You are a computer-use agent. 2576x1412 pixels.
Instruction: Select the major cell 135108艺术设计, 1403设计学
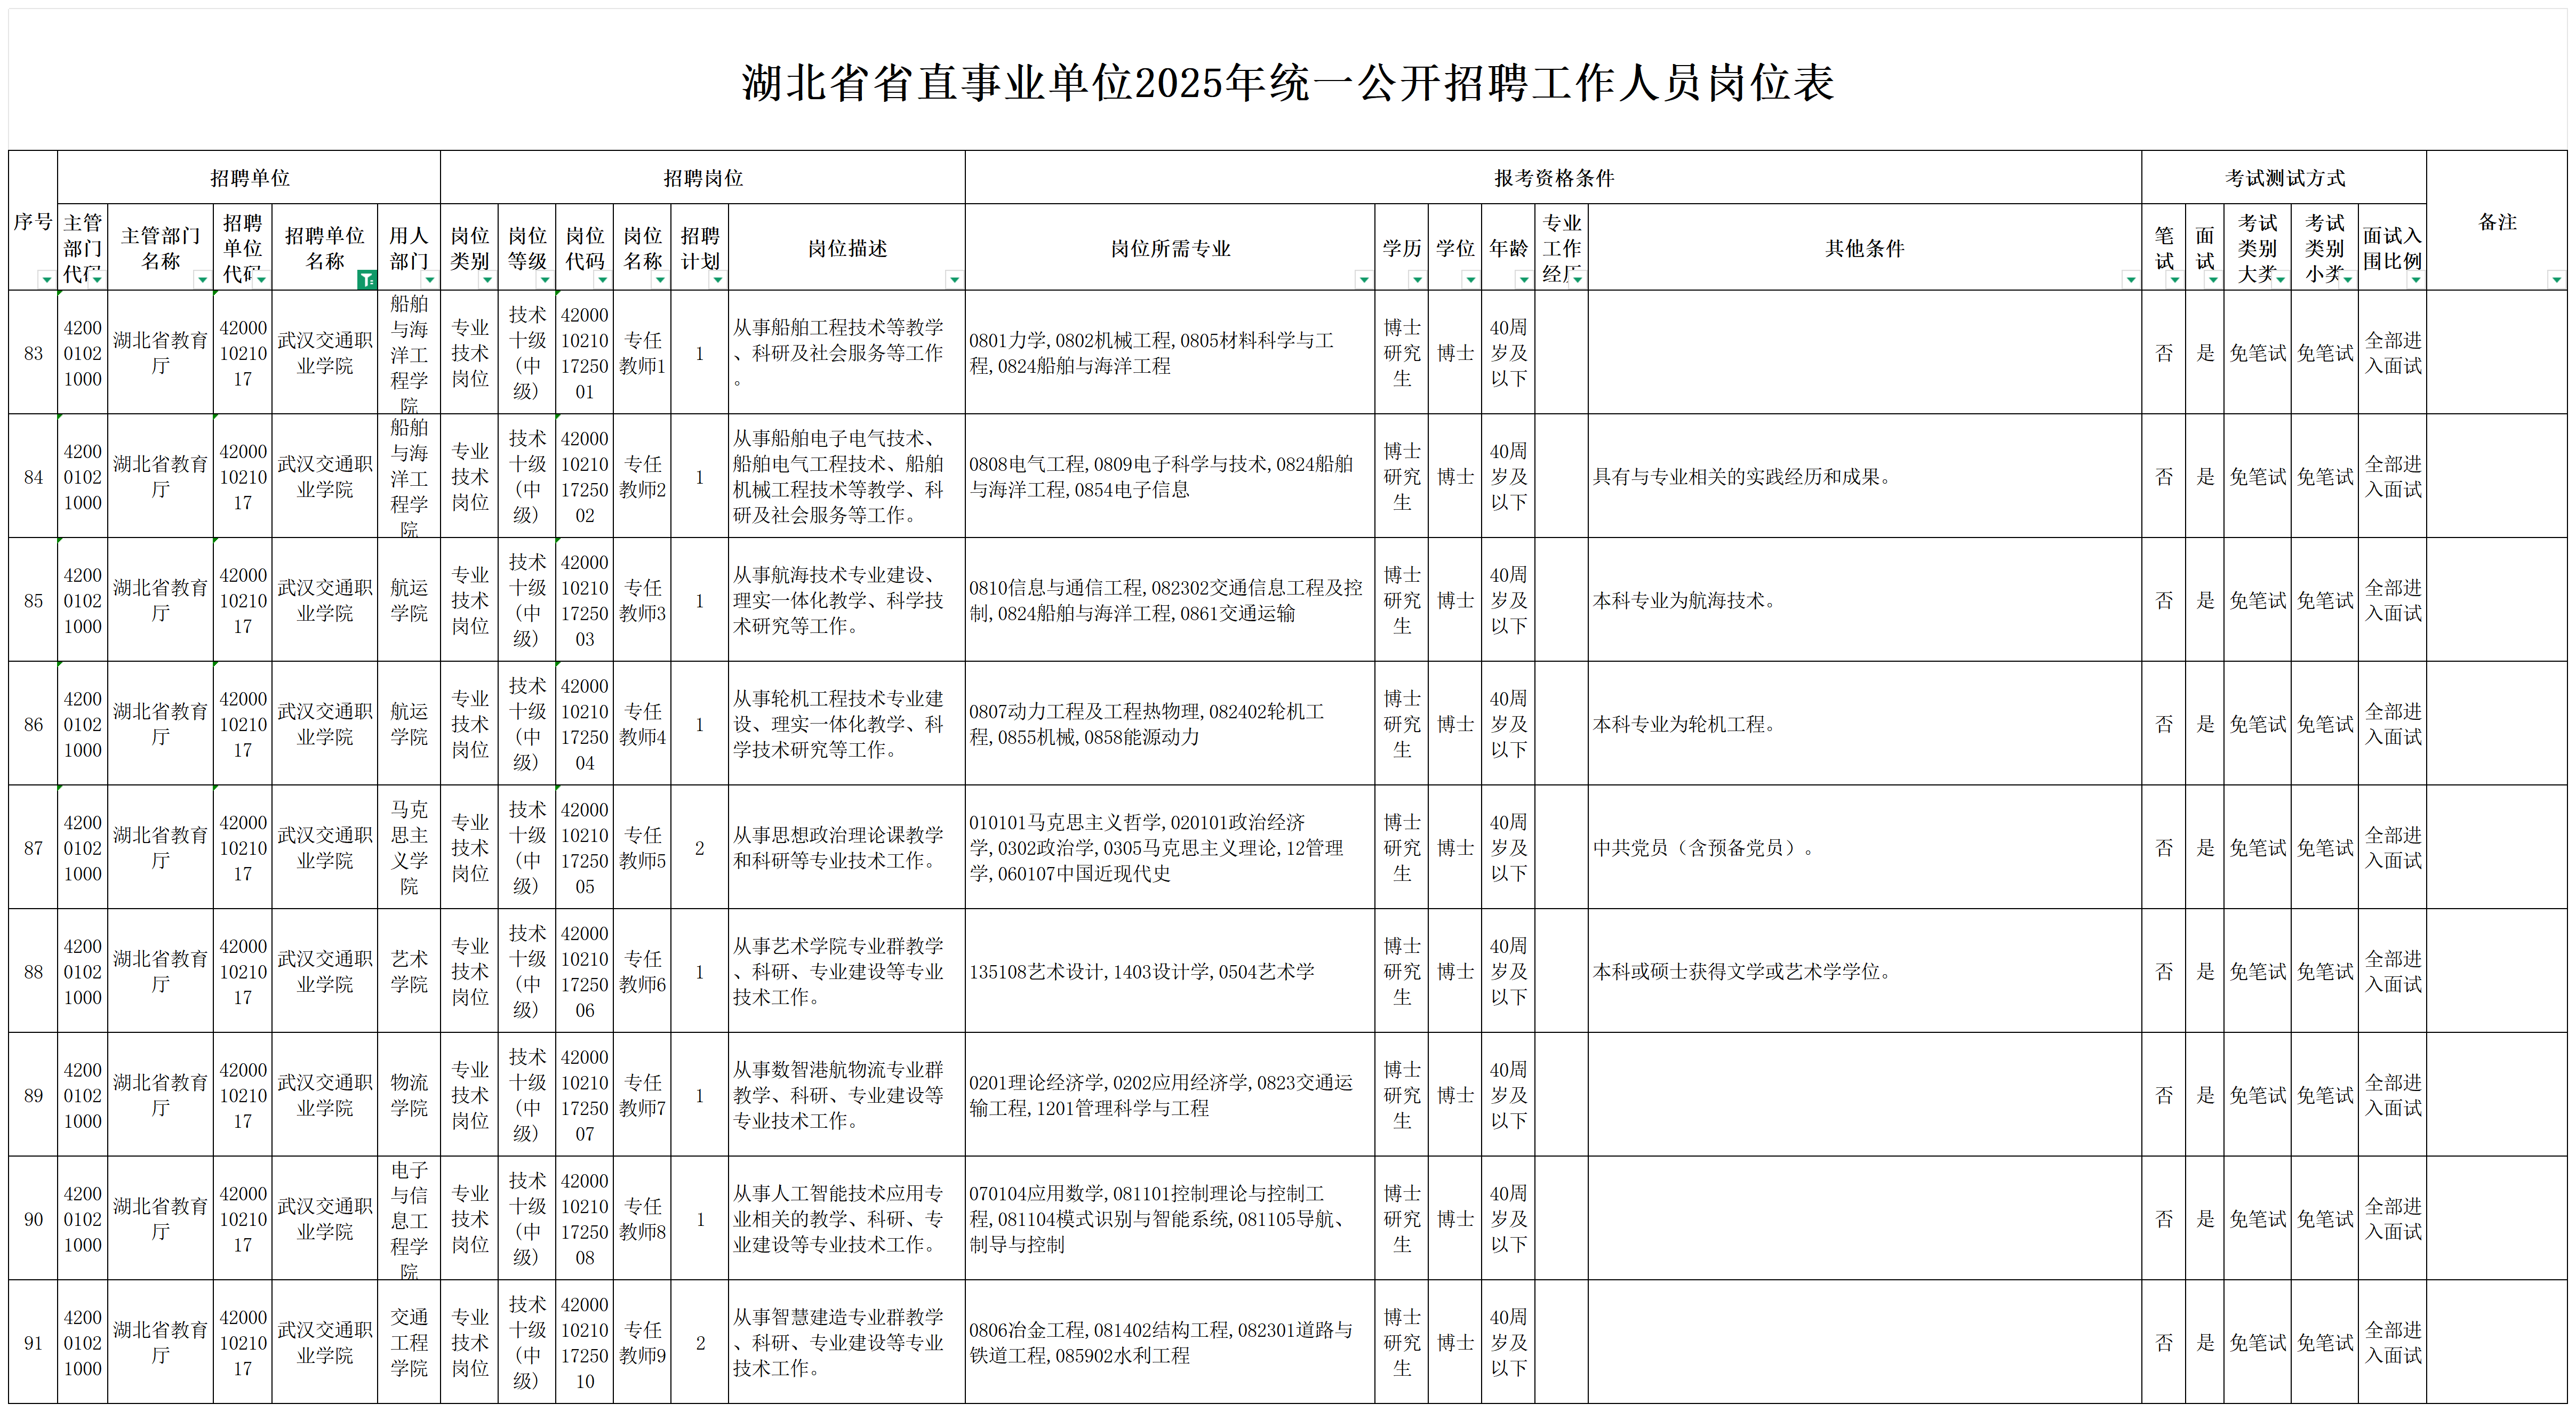coord(1170,971)
